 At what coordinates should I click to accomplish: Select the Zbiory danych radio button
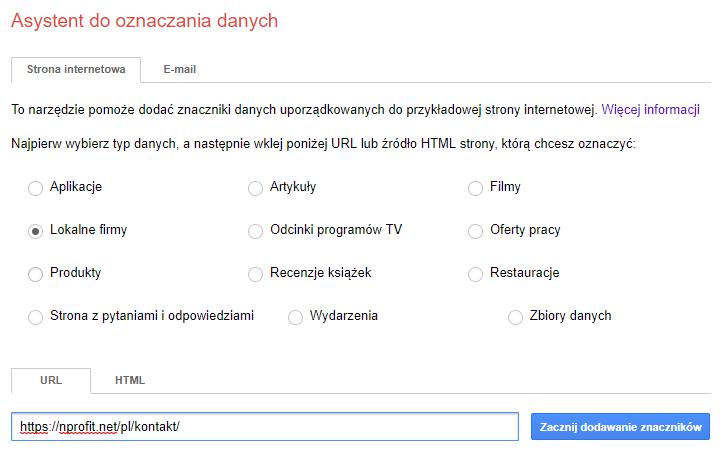[x=516, y=317]
